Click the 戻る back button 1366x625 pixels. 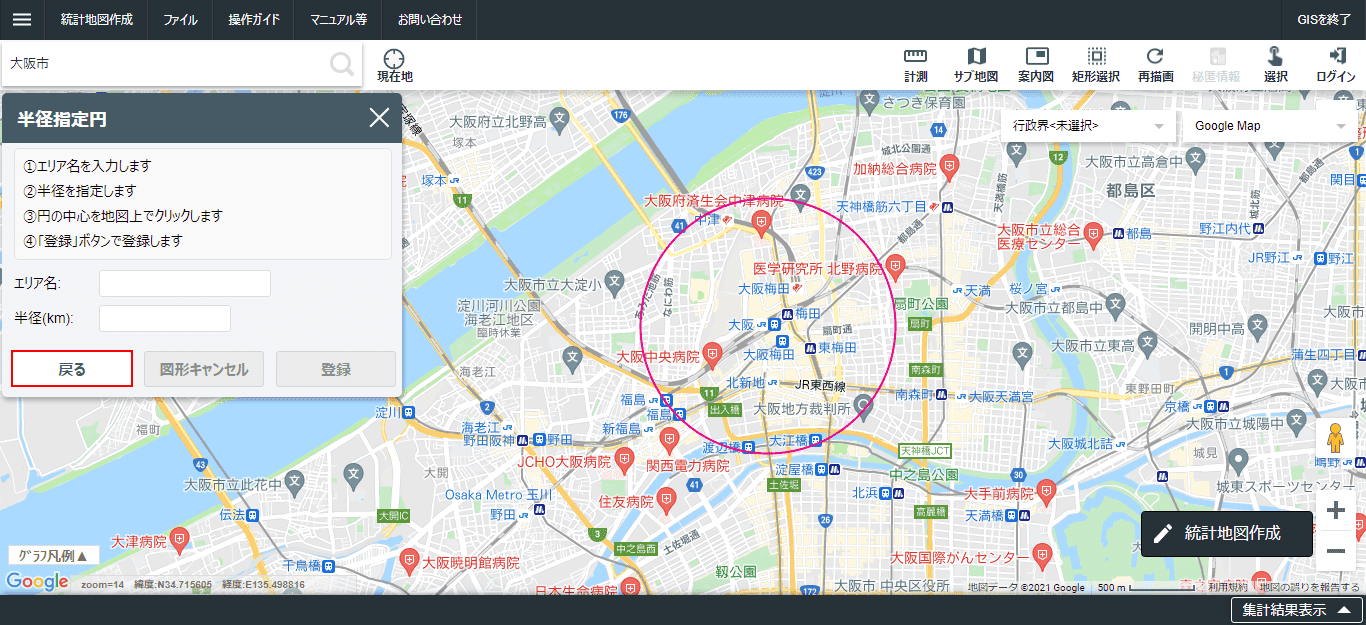[x=72, y=369]
